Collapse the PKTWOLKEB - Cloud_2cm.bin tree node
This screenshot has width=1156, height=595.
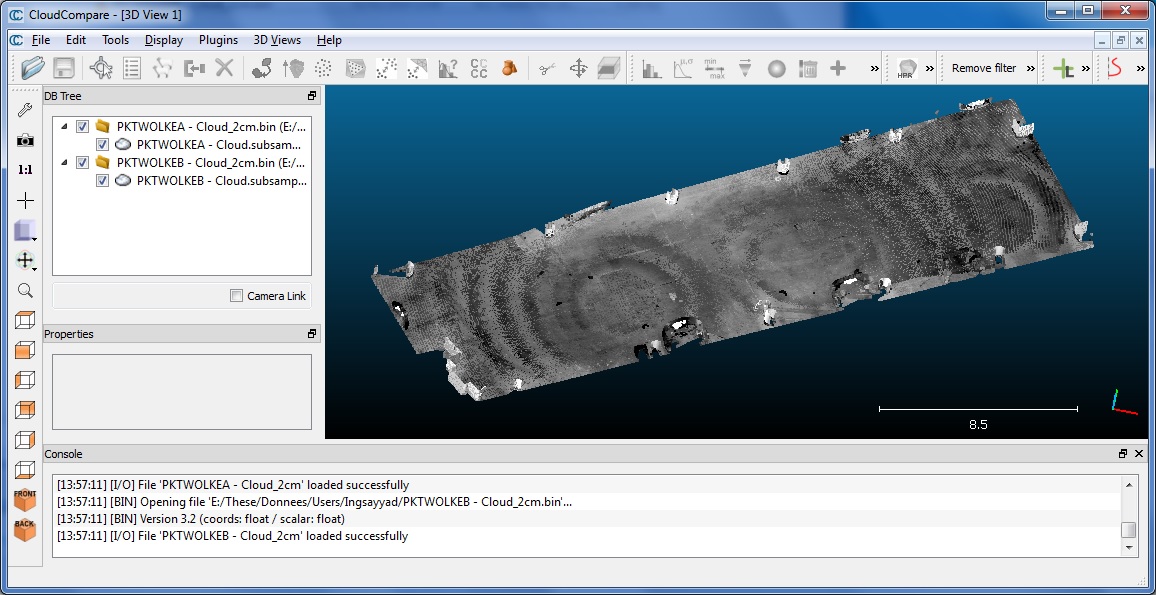click(x=65, y=163)
